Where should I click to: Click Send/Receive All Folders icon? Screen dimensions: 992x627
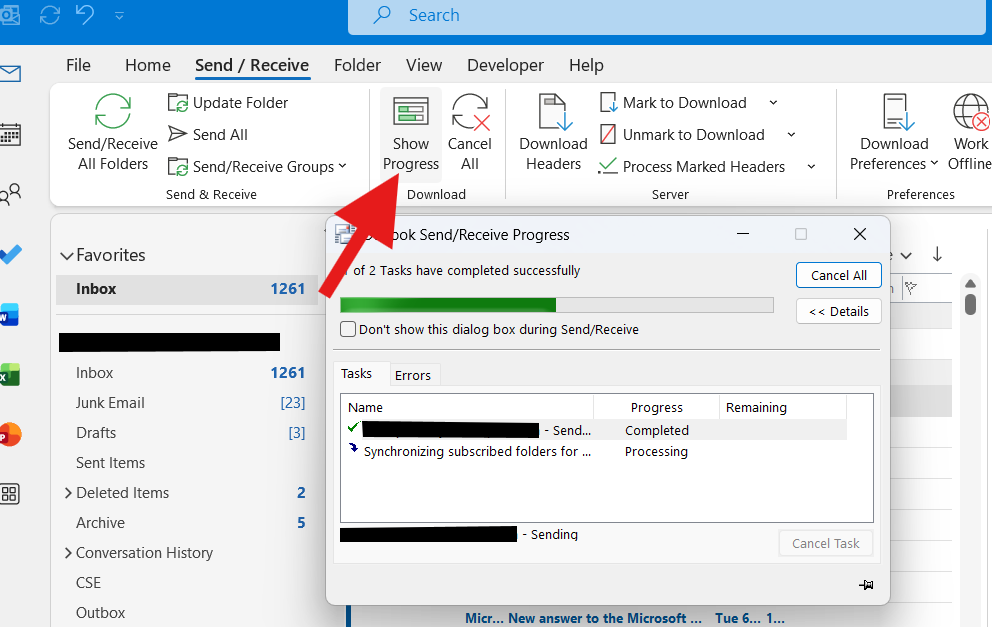(113, 111)
